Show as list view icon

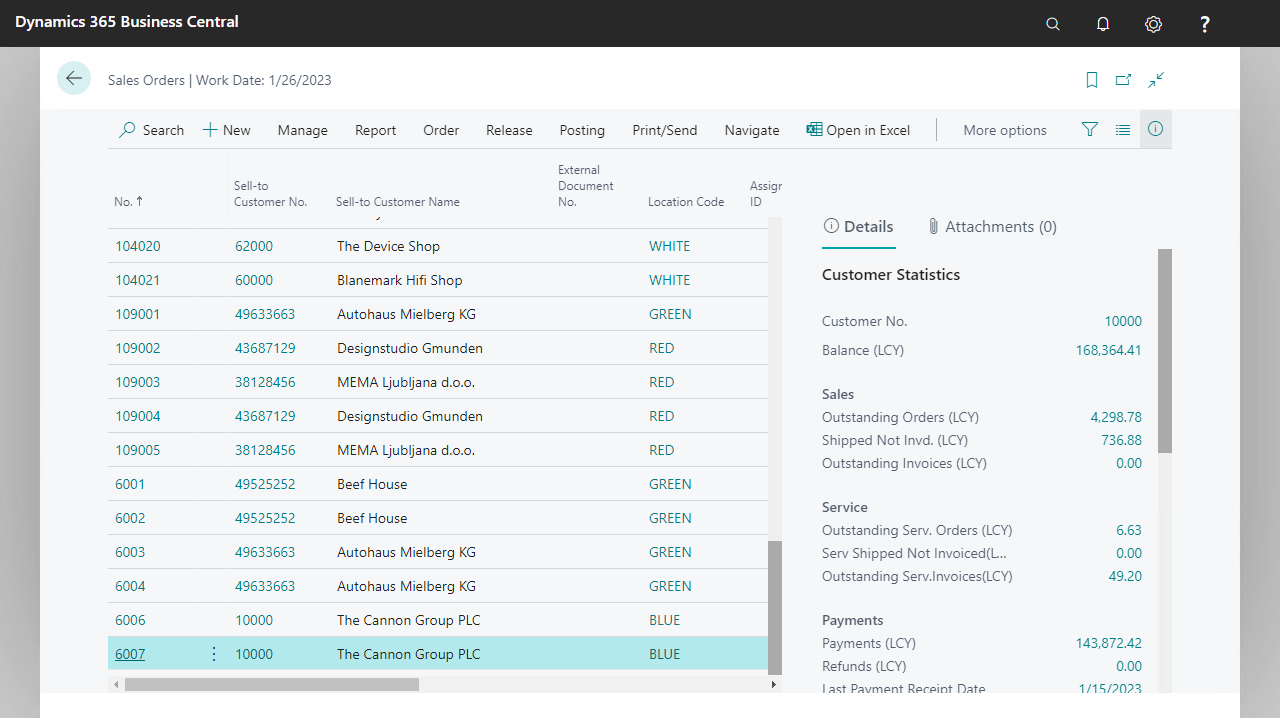[1123, 129]
